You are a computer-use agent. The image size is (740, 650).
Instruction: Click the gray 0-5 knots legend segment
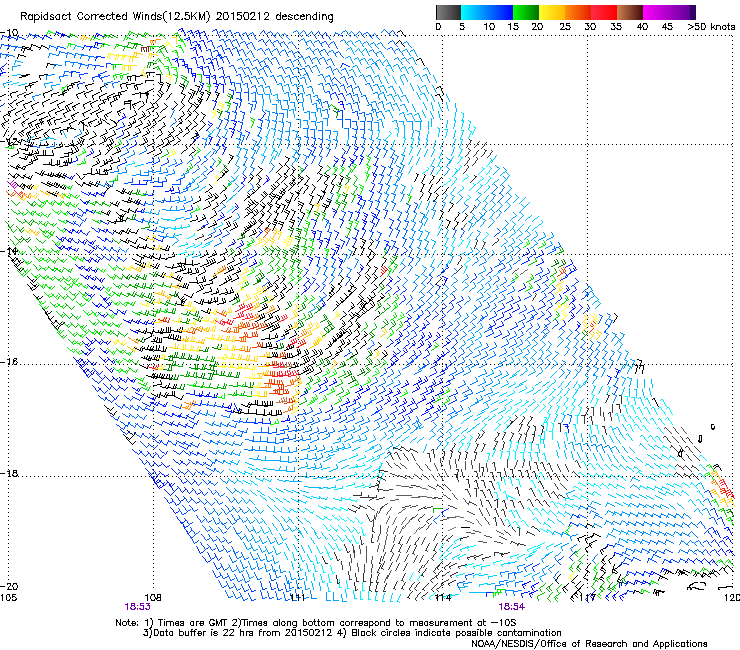pyautogui.click(x=448, y=12)
